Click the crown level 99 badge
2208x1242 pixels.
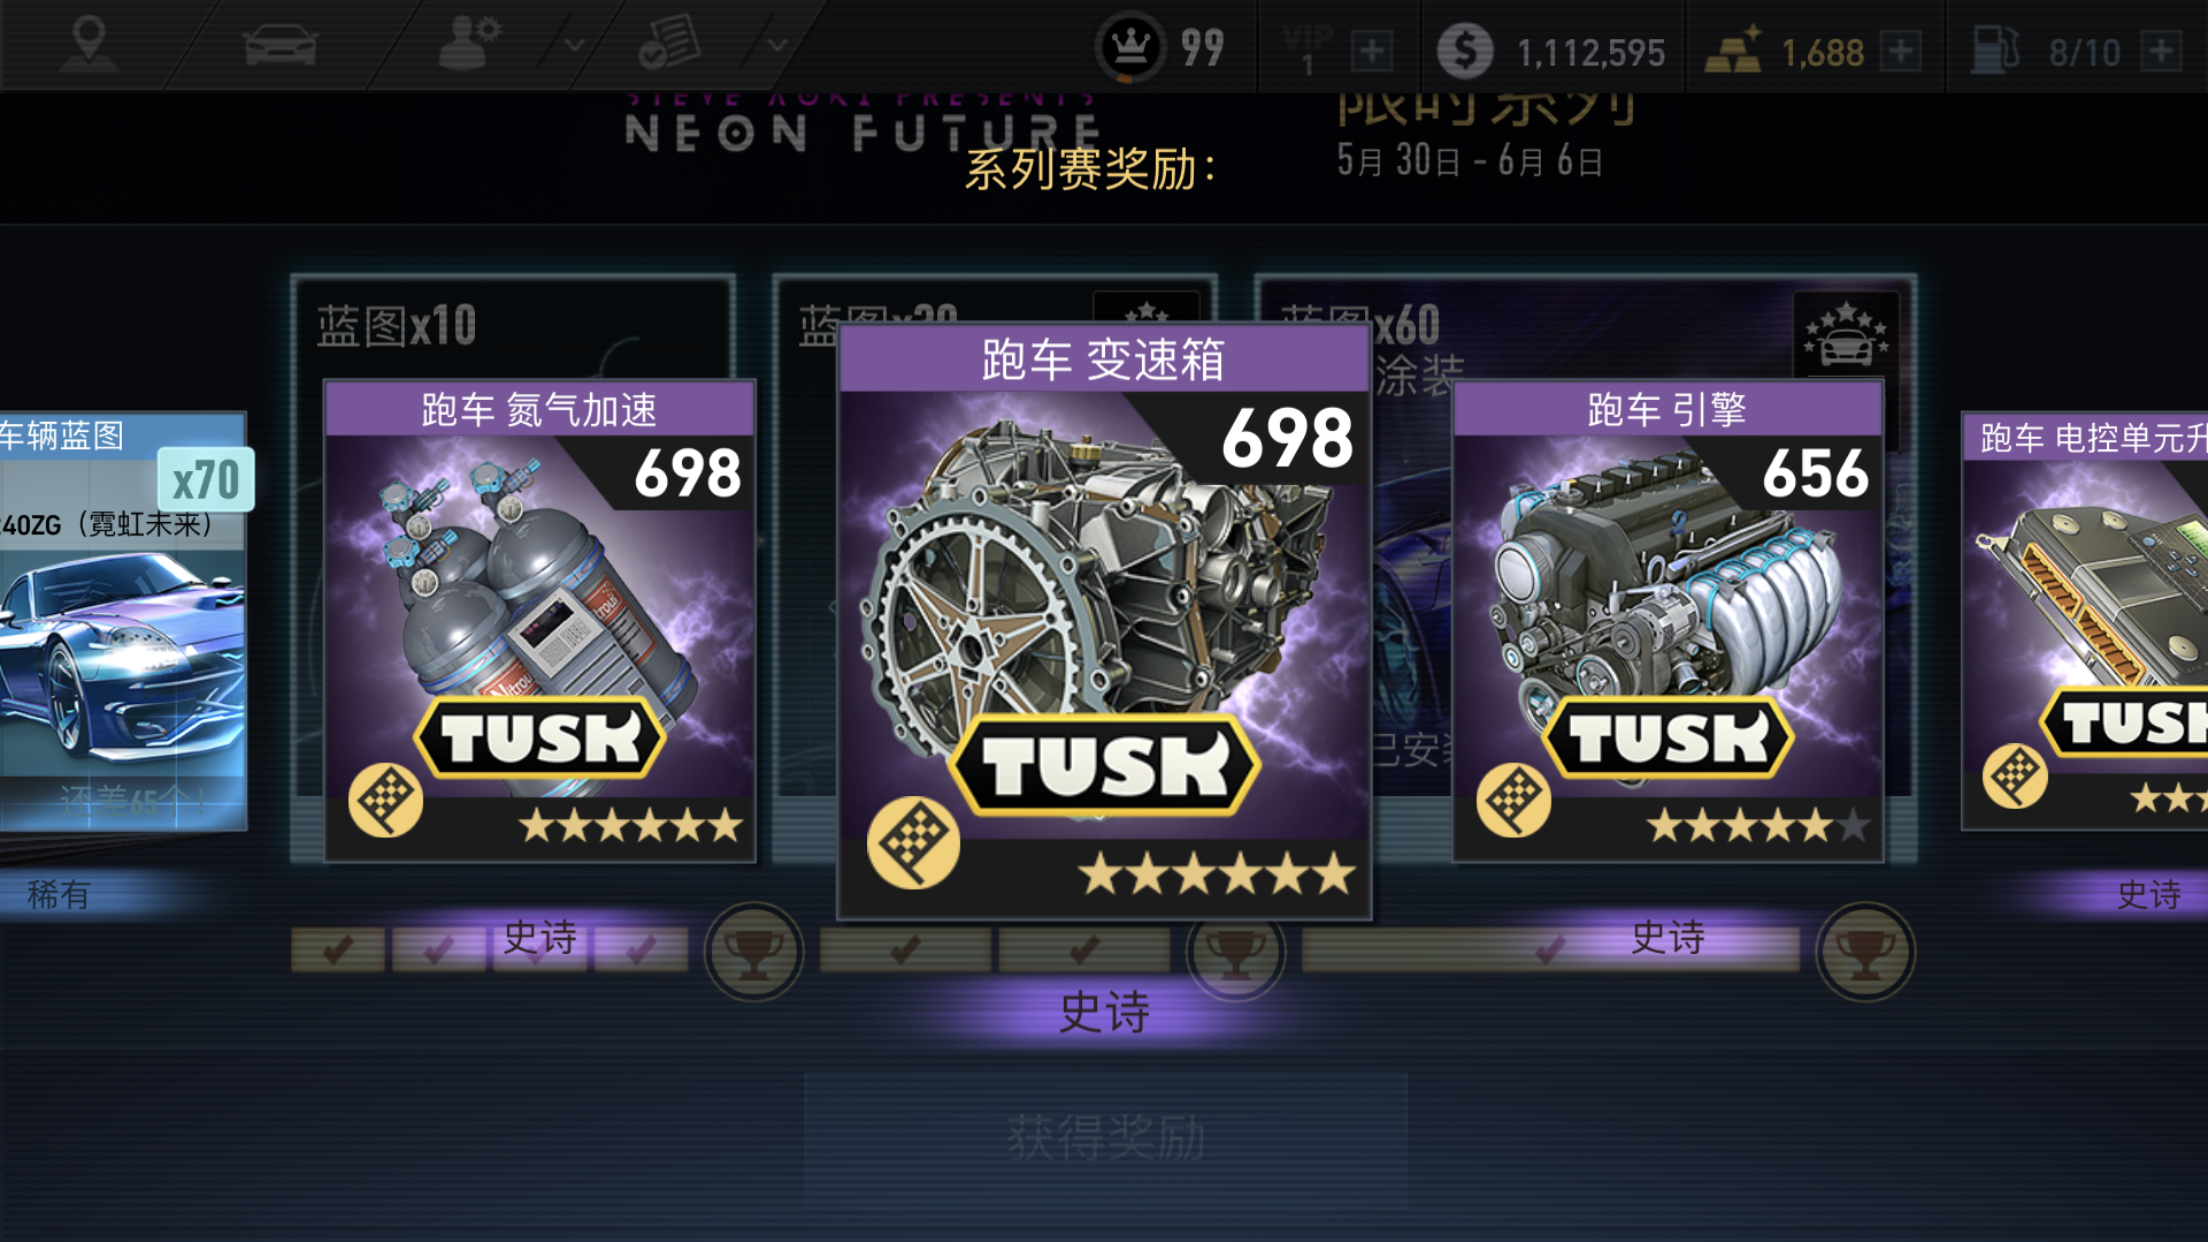(1131, 47)
